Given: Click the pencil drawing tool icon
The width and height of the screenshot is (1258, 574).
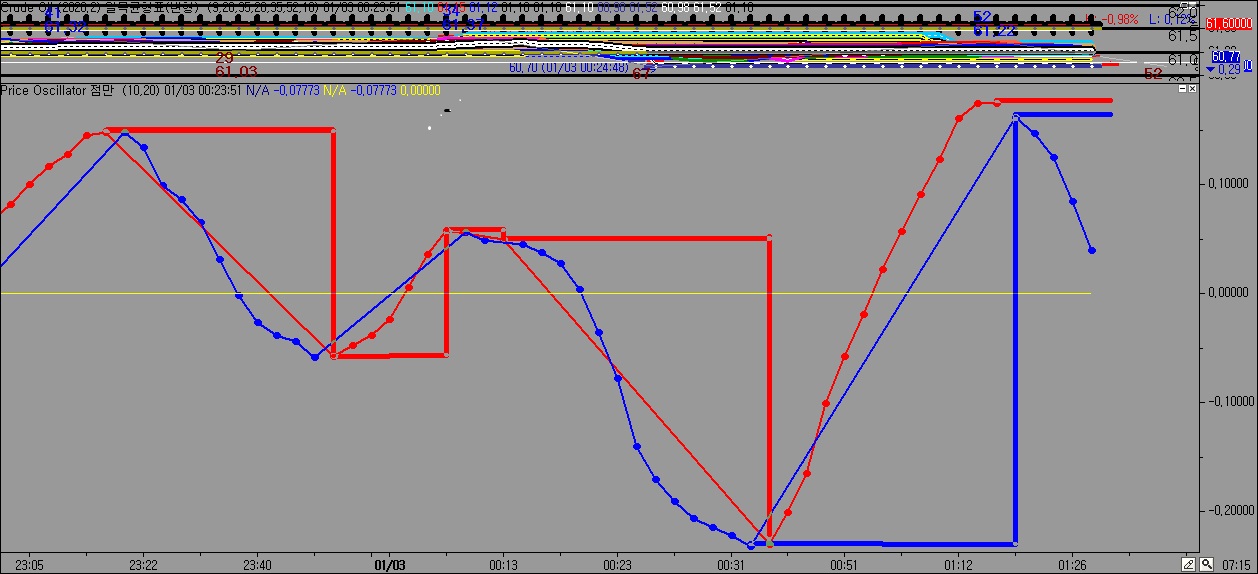Looking at the screenshot, I should pyautogui.click(x=1189, y=564).
